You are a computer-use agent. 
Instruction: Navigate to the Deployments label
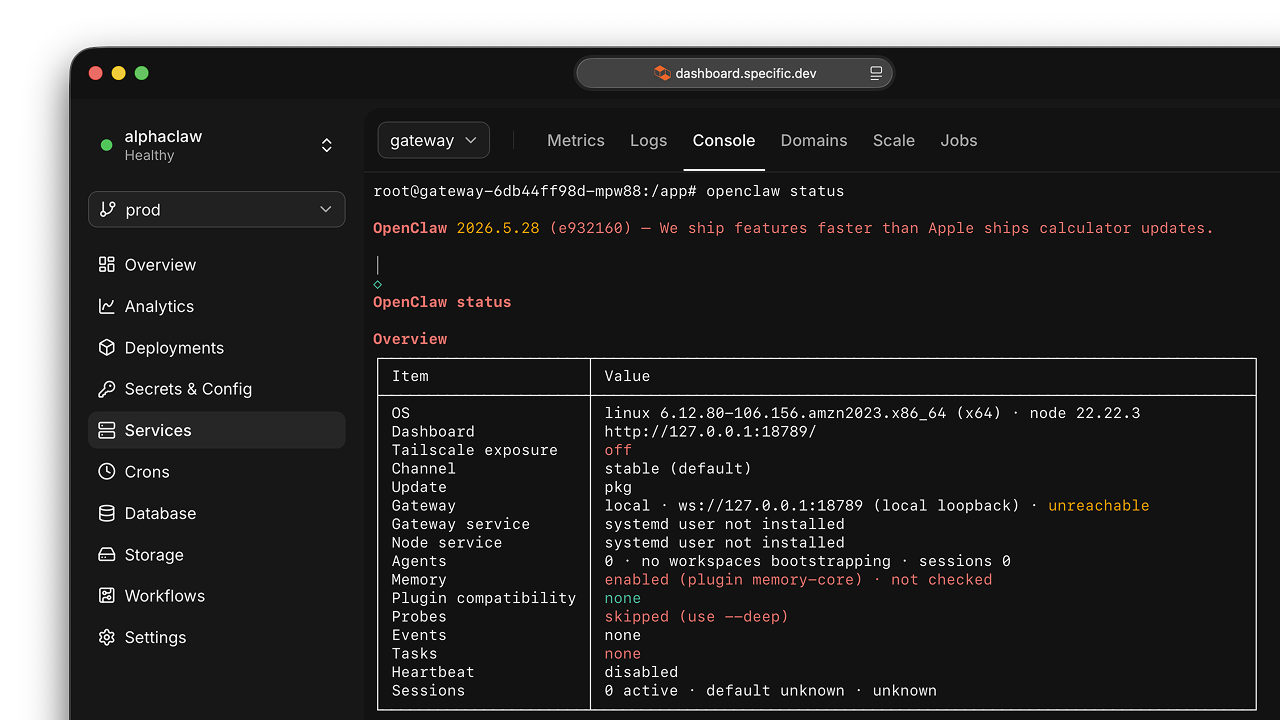(x=174, y=347)
